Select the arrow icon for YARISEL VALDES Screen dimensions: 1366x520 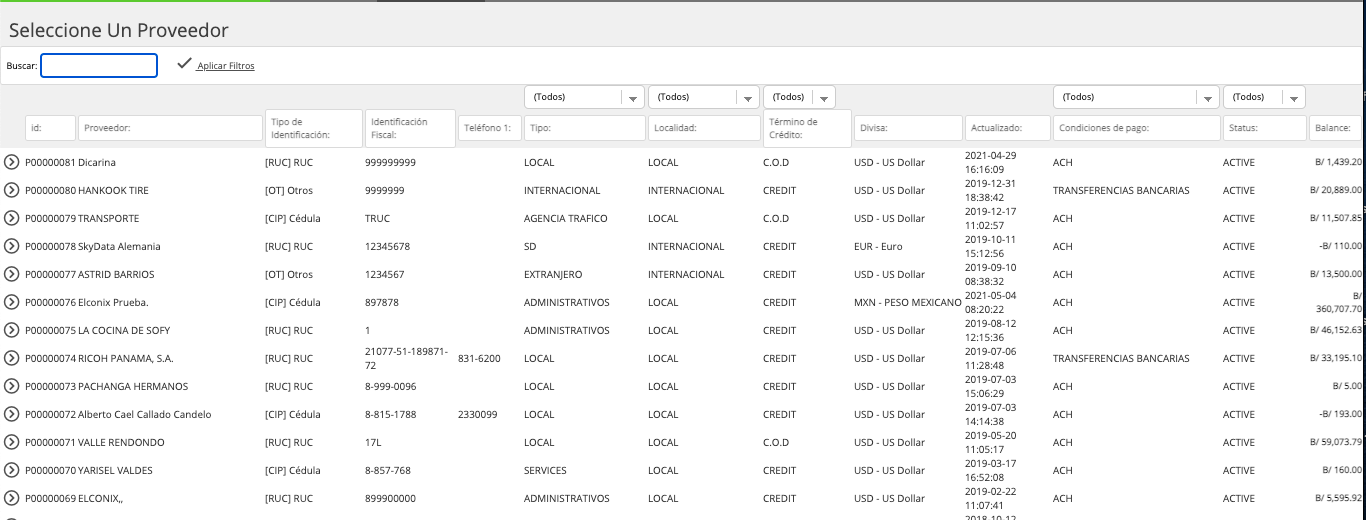point(11,470)
